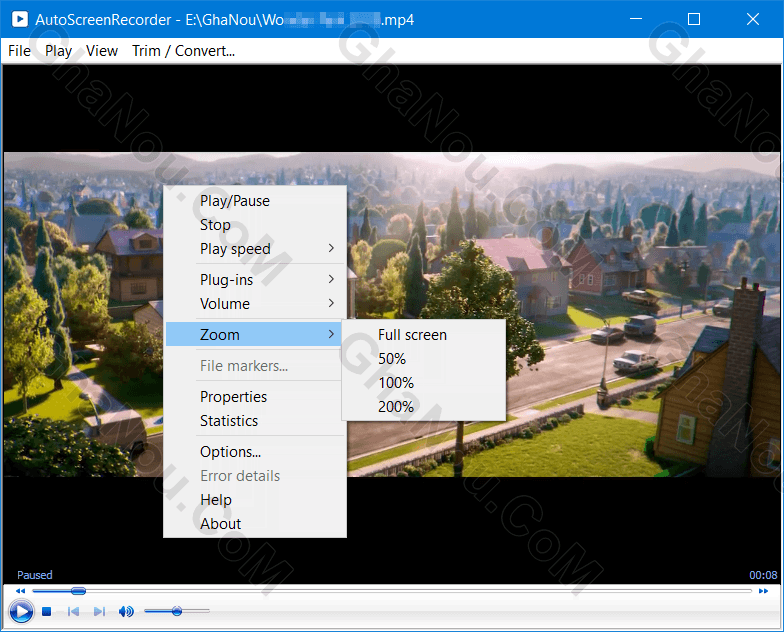Select Full screen in the Zoom submenu
This screenshot has width=784, height=632.
click(424, 334)
